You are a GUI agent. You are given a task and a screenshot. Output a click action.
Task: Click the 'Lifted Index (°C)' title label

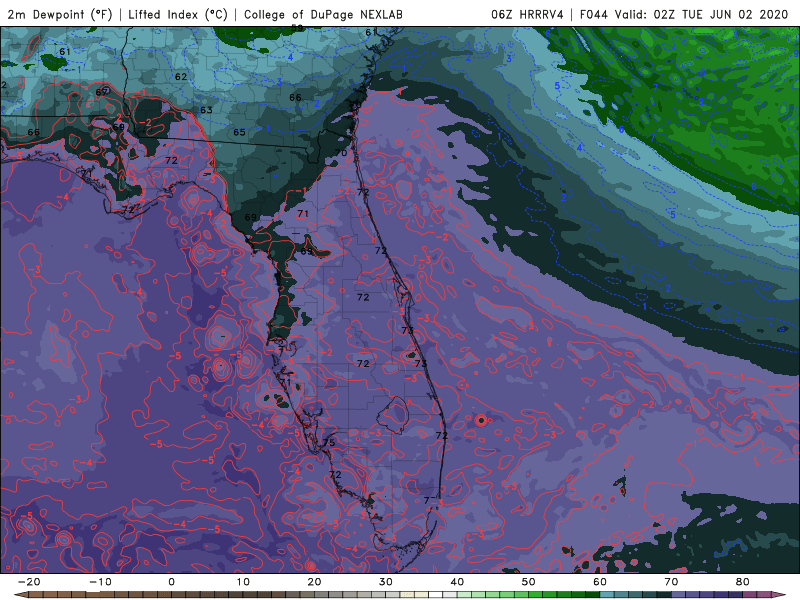click(178, 14)
